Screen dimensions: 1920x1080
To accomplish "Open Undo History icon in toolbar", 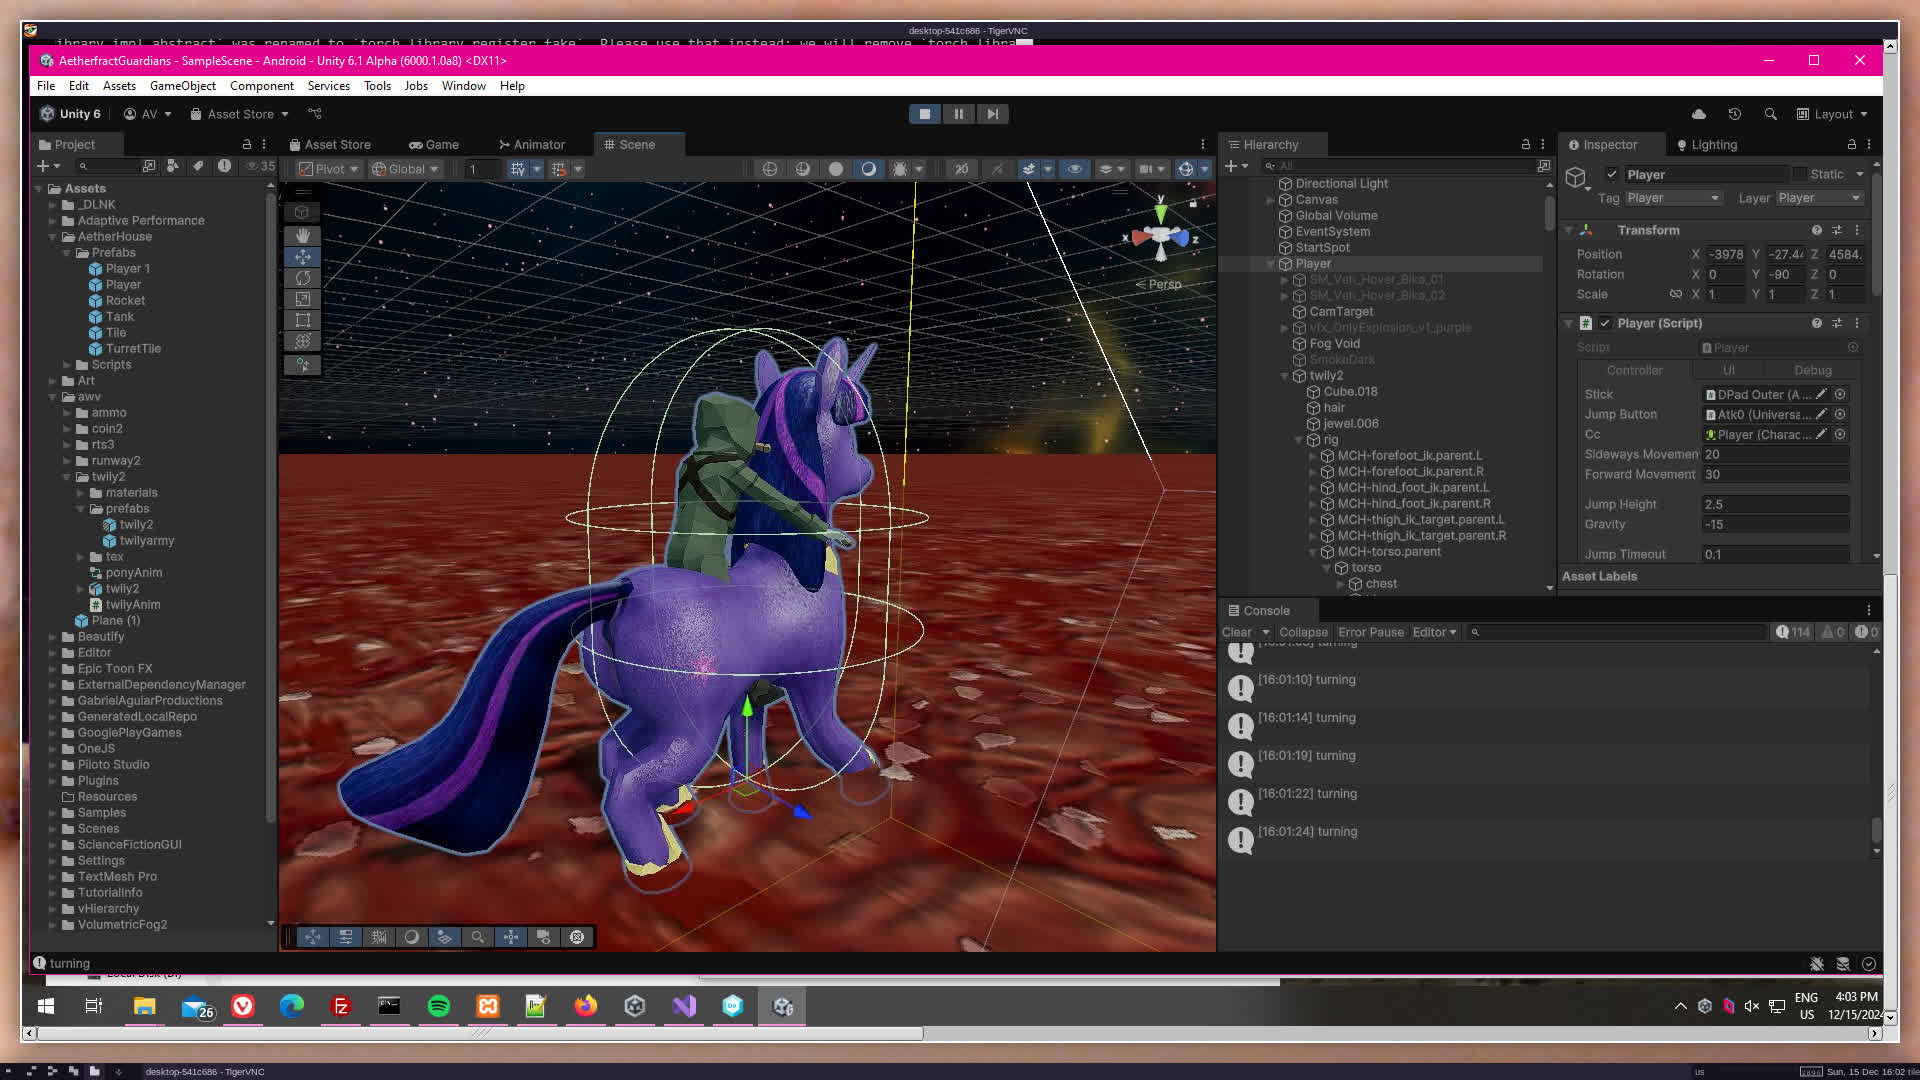I will 1735,114.
